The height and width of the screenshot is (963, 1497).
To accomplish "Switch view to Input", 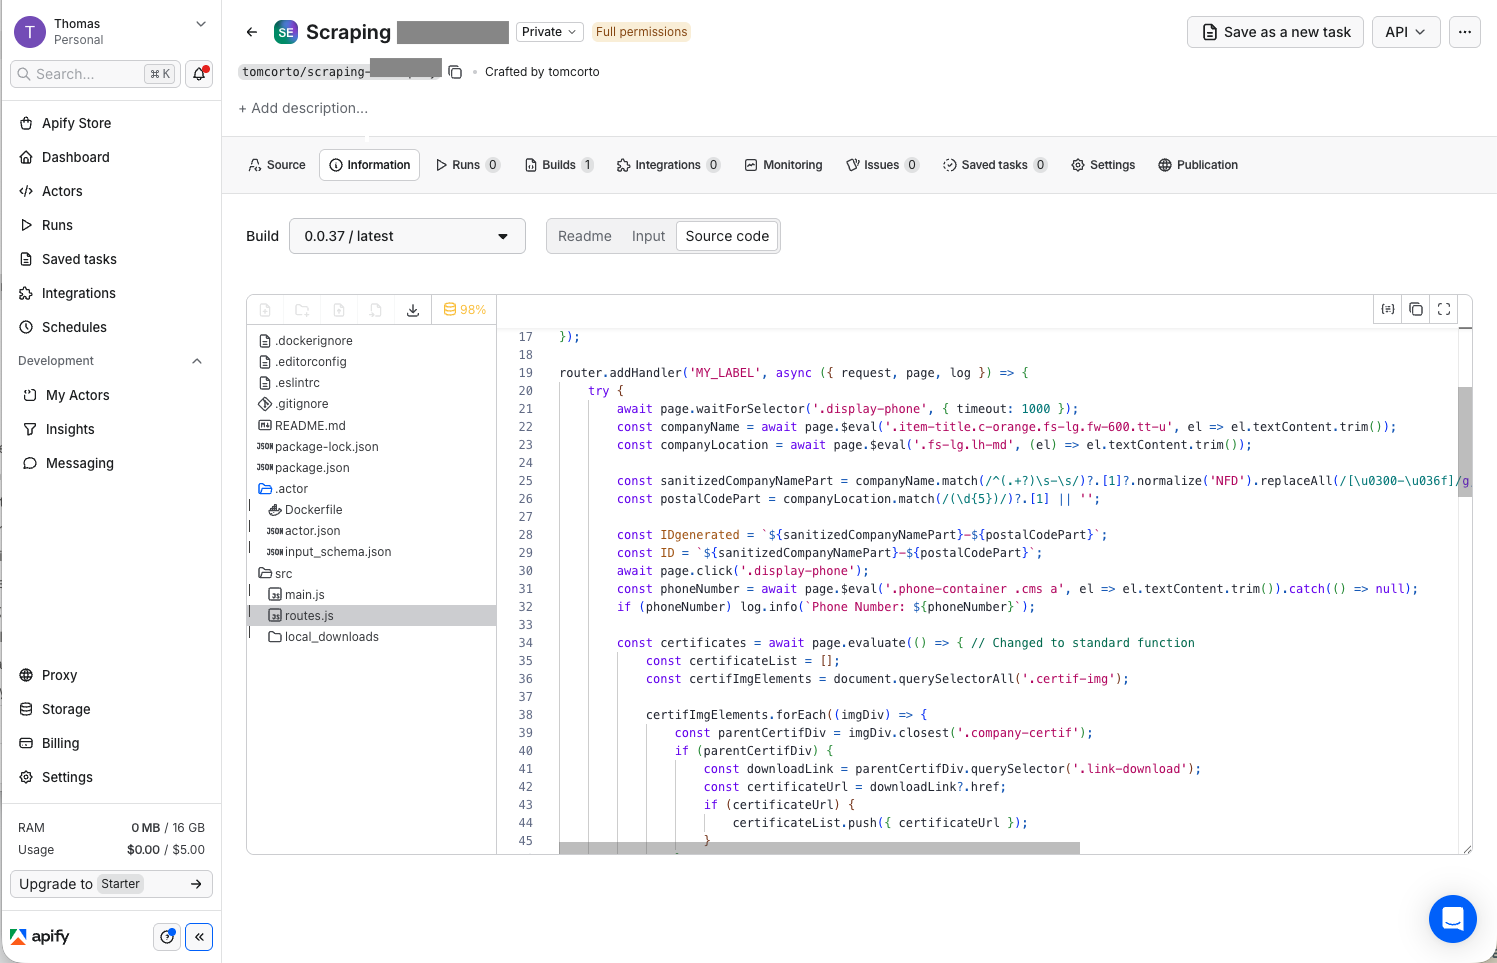I will coord(648,236).
